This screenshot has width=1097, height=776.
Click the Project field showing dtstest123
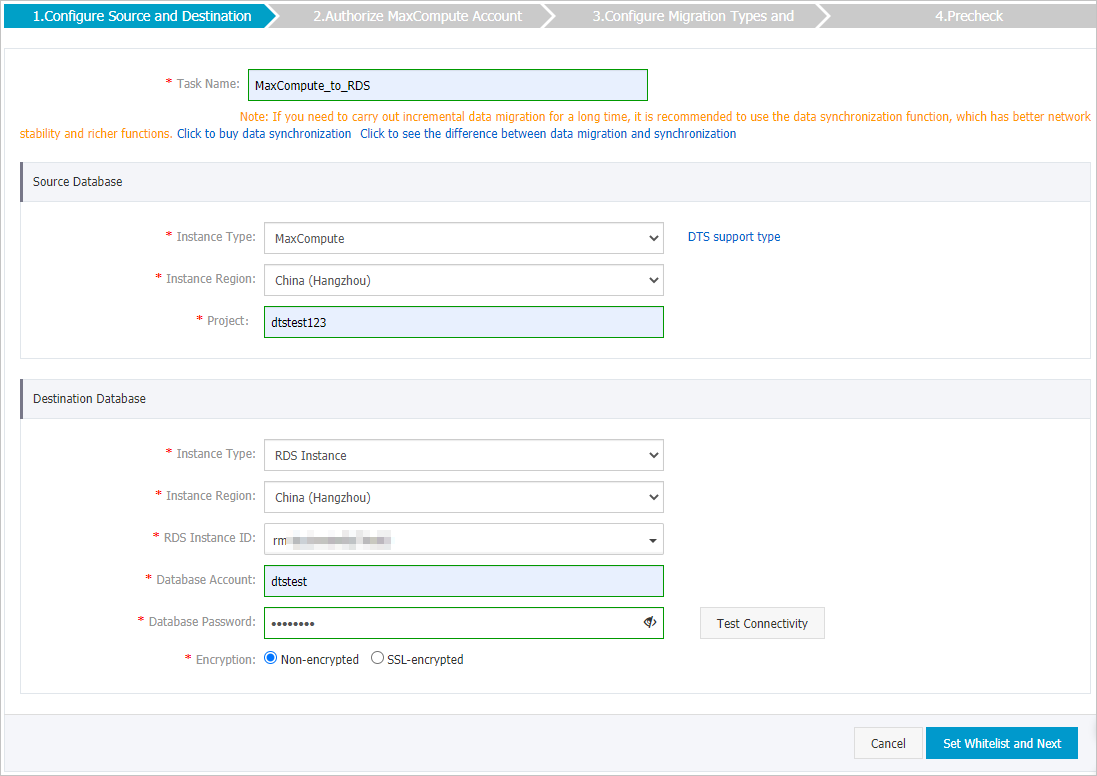(463, 322)
